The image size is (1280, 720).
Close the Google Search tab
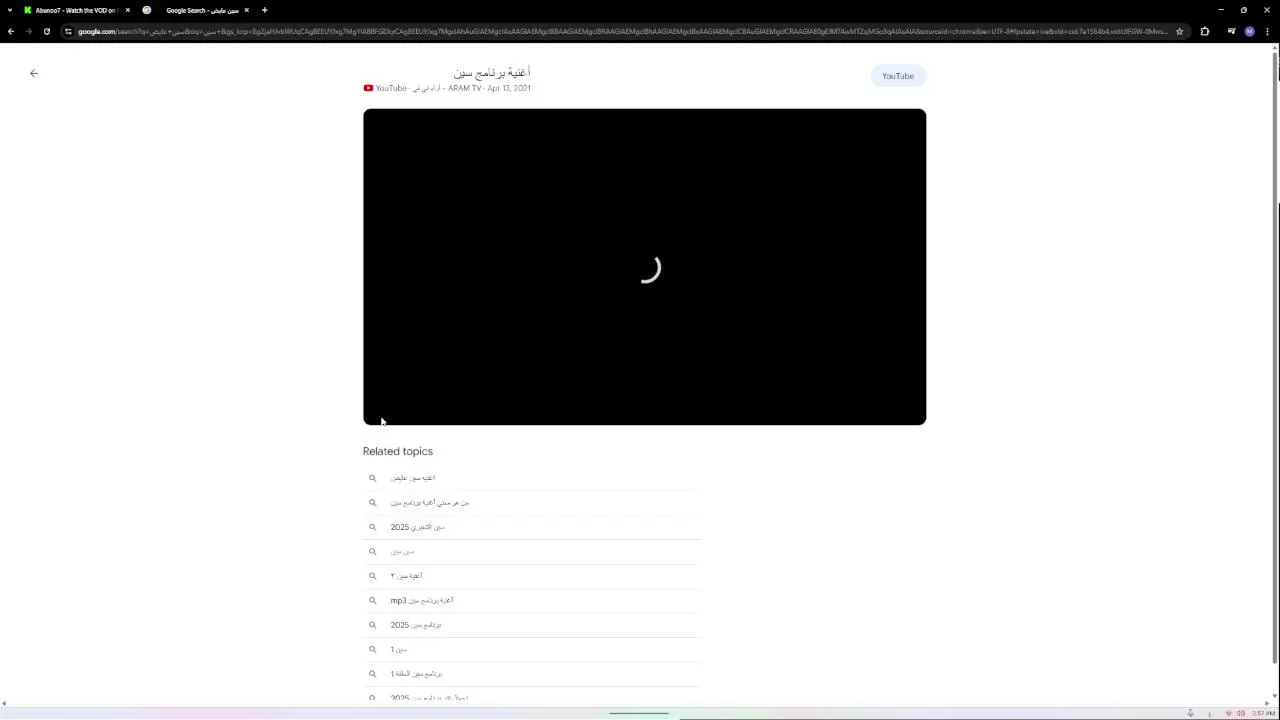coord(246,10)
